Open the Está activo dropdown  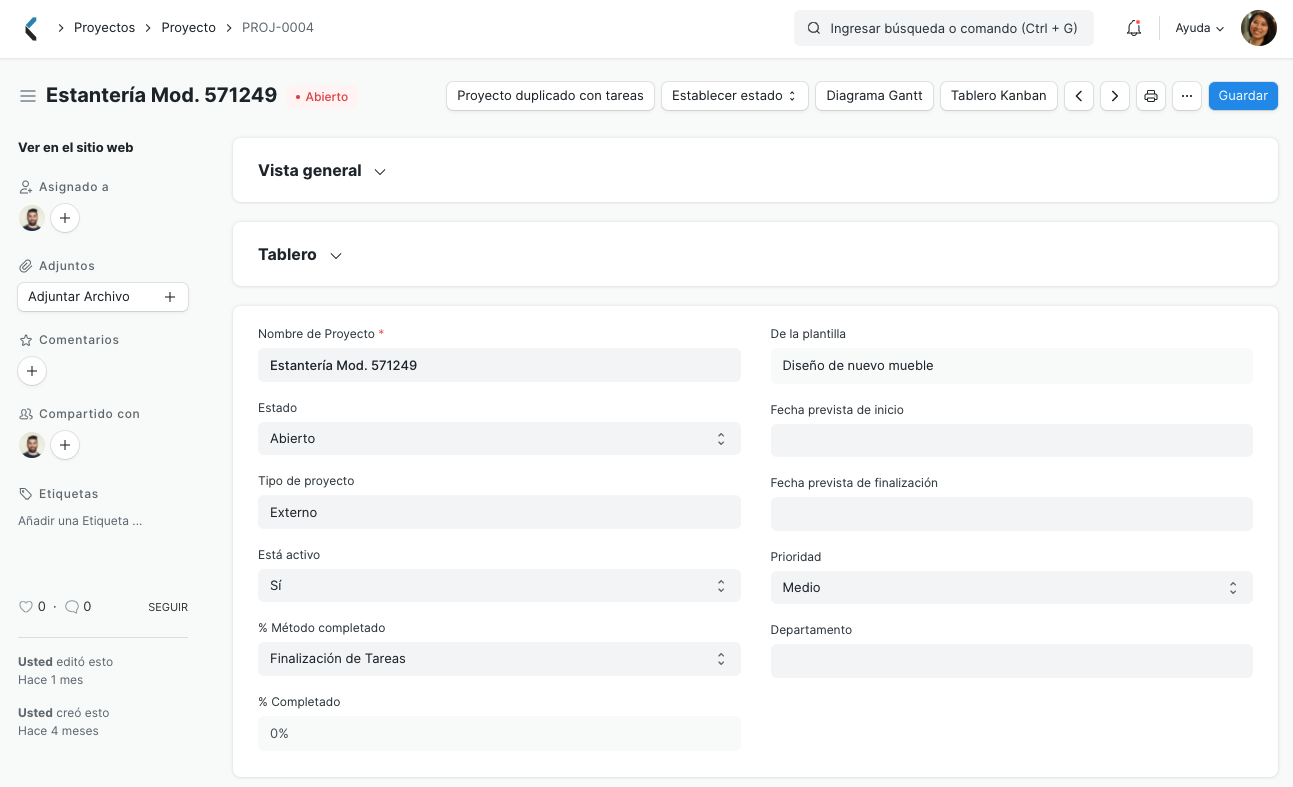[x=499, y=585]
